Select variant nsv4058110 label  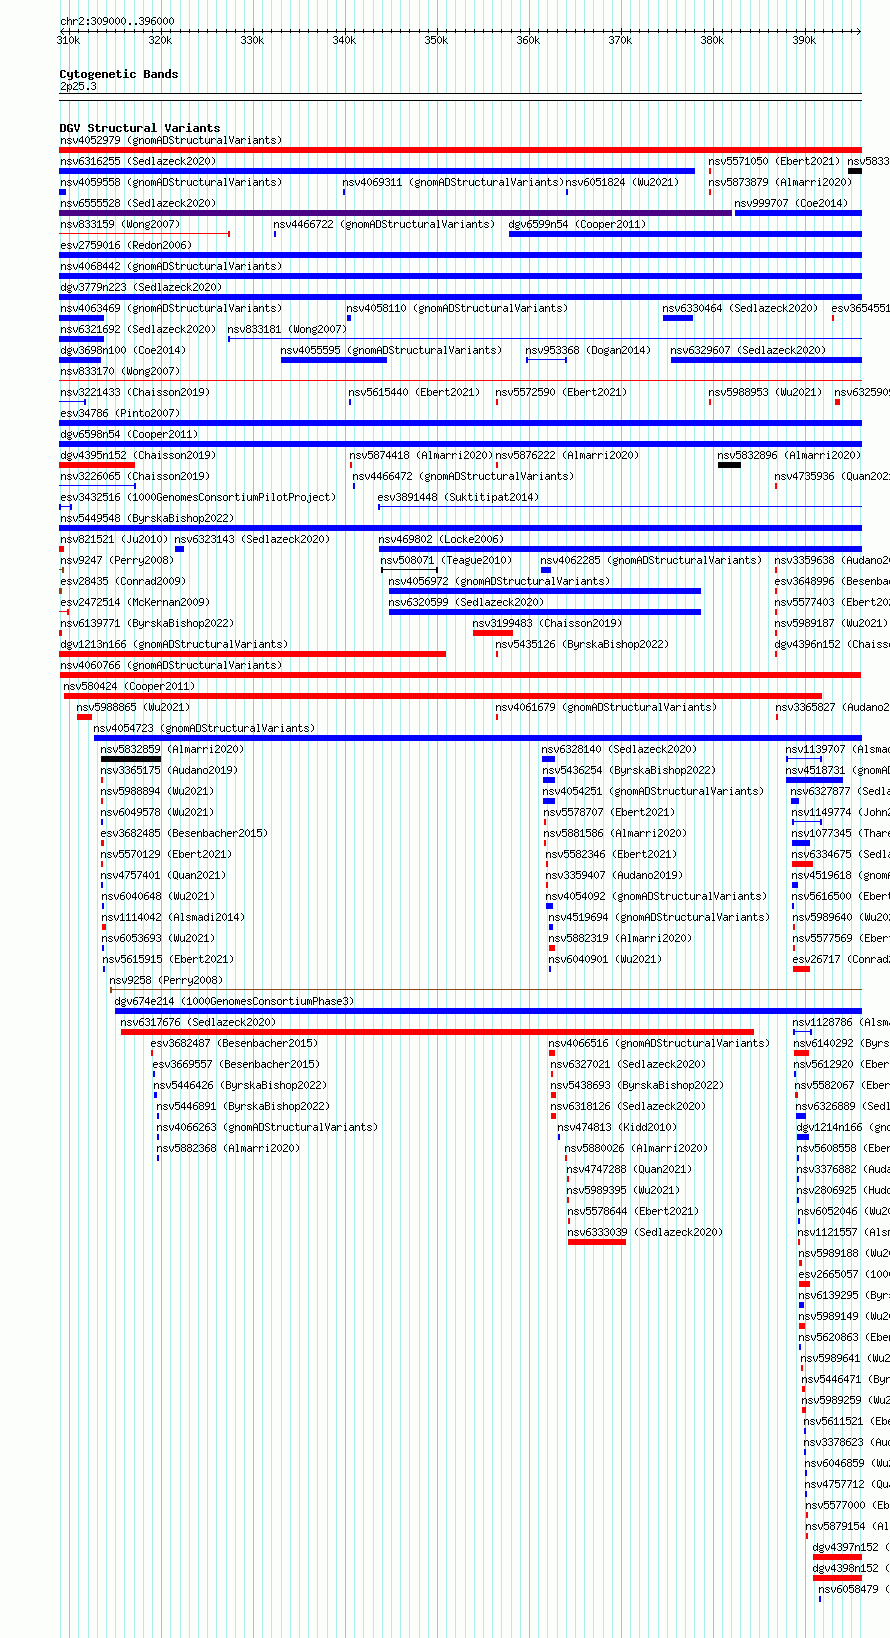pyautogui.click(x=457, y=308)
